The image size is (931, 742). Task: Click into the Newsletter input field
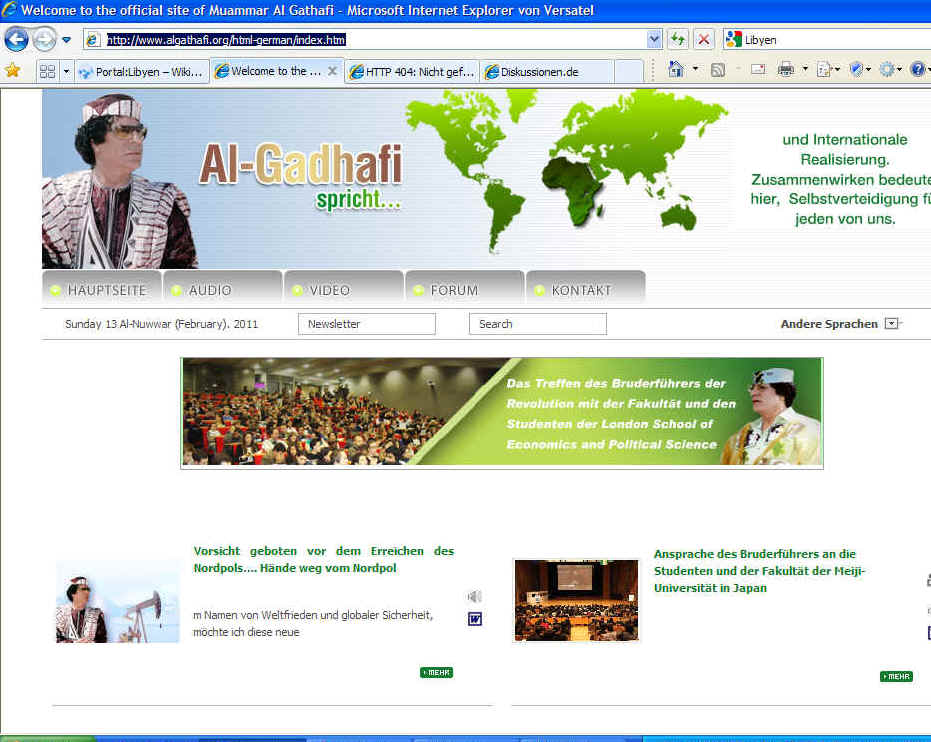[x=366, y=324]
